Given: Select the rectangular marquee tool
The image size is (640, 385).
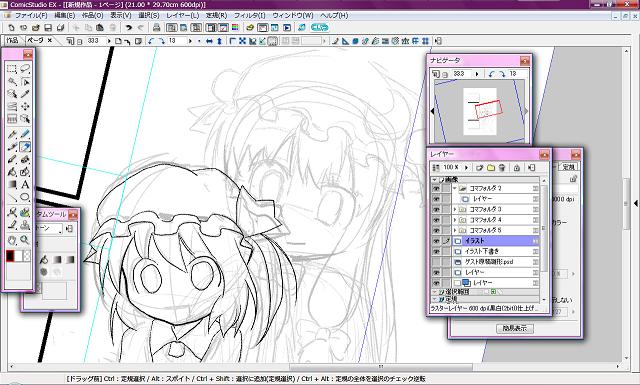Looking at the screenshot, I should [12, 69].
